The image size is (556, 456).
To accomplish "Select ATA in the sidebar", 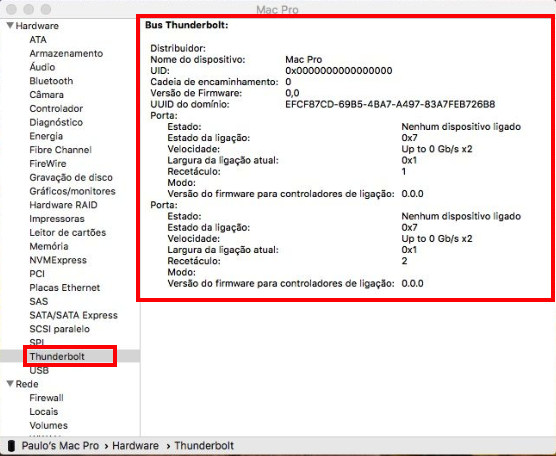I will (38, 40).
